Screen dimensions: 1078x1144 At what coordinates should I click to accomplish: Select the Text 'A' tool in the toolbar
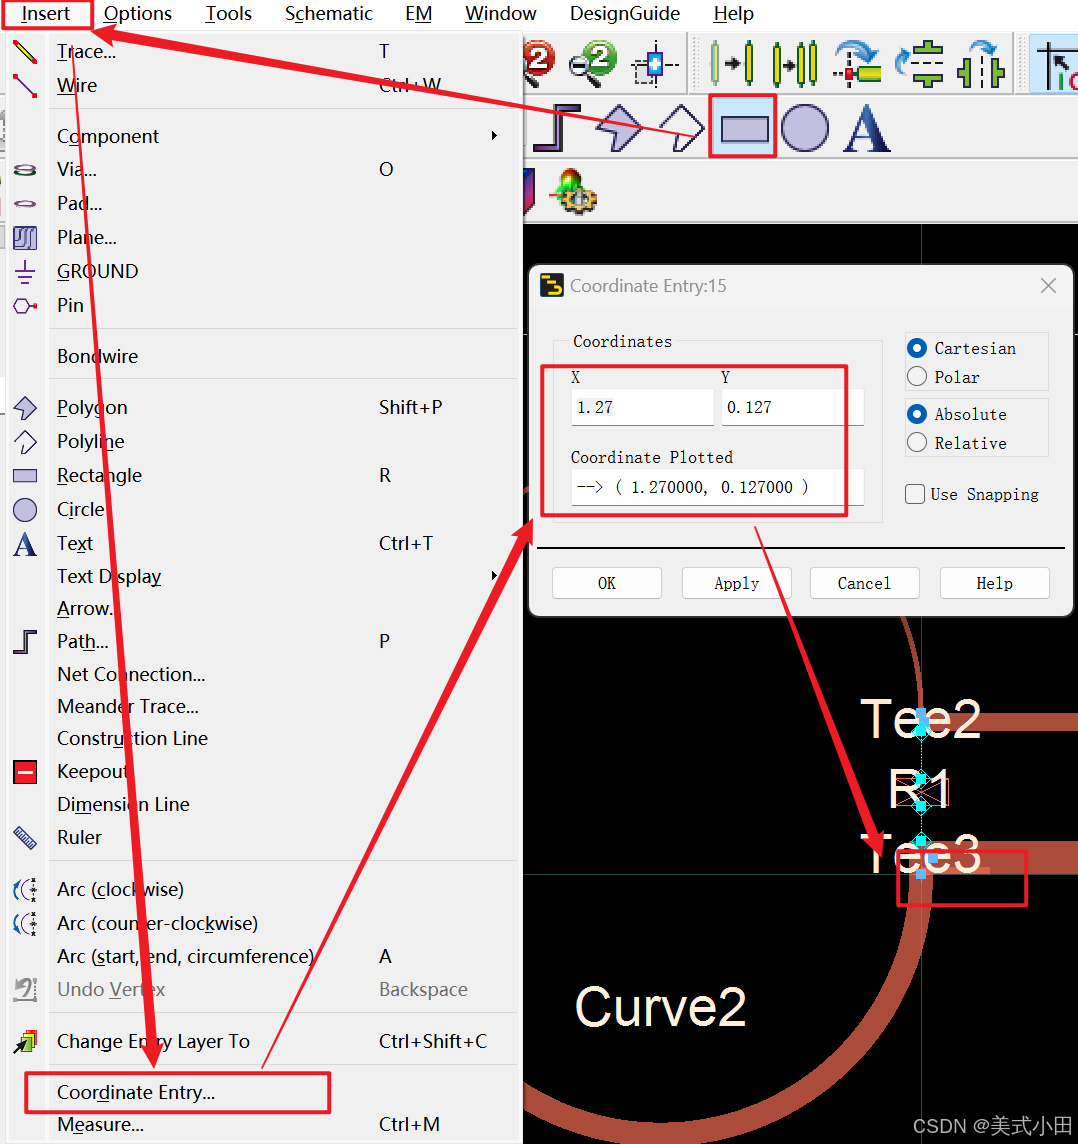[866, 128]
